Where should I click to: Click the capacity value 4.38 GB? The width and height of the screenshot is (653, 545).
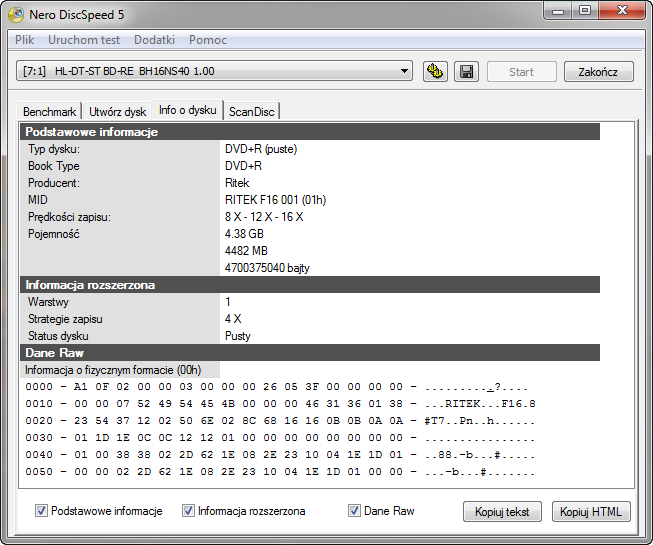[244, 234]
